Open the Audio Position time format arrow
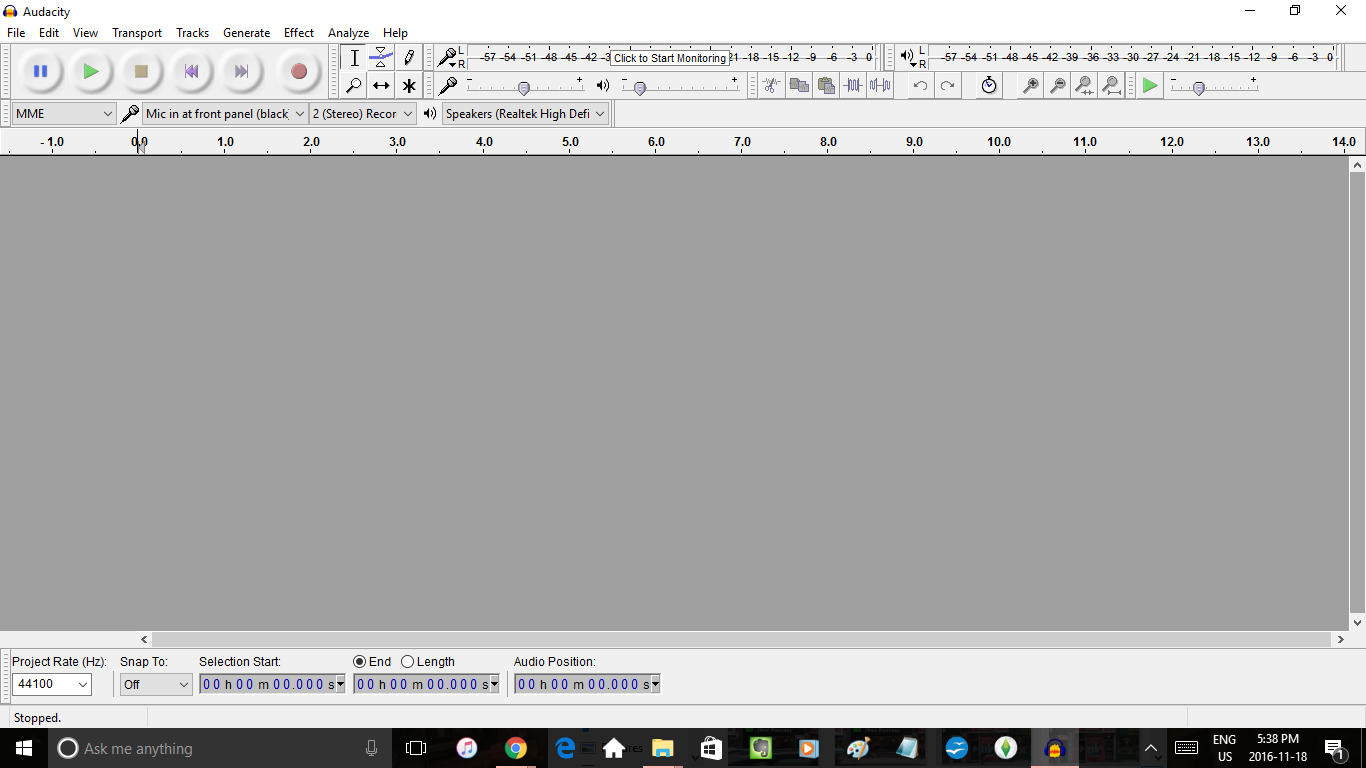 click(655, 684)
